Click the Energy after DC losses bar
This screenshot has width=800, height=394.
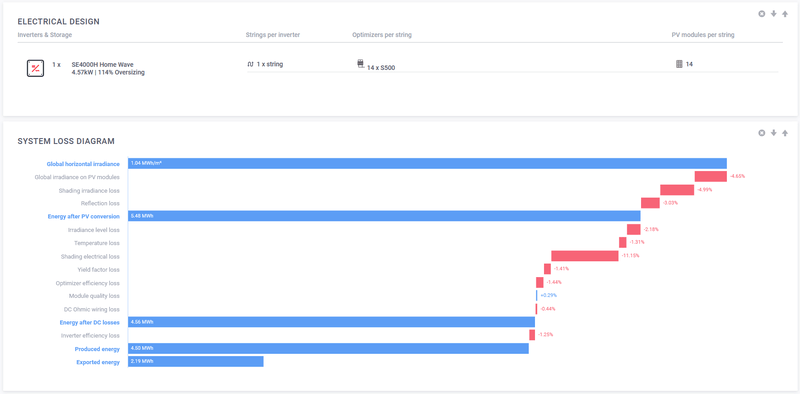point(332,322)
